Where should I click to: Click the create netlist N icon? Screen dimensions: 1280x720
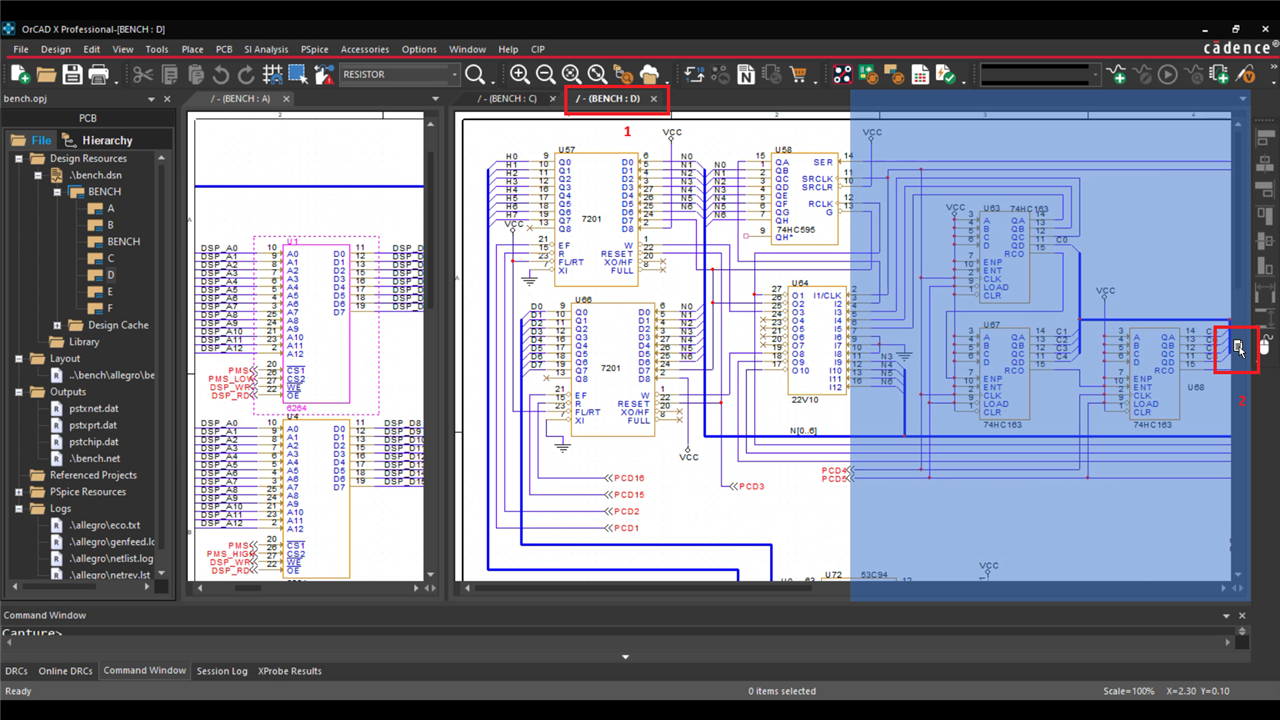click(x=746, y=74)
